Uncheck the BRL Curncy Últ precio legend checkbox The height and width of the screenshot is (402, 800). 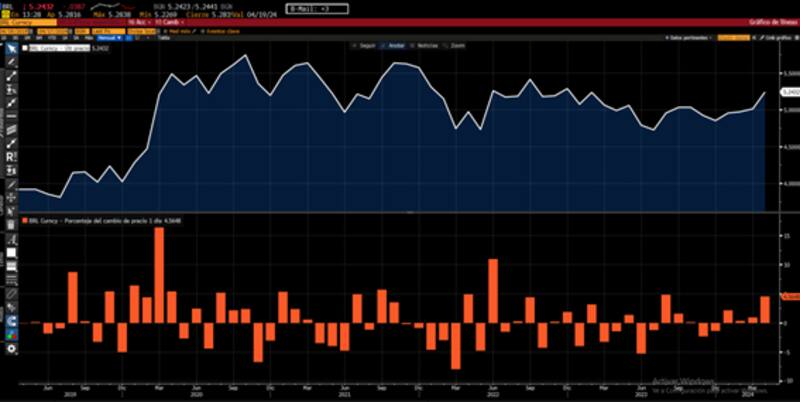[27, 46]
